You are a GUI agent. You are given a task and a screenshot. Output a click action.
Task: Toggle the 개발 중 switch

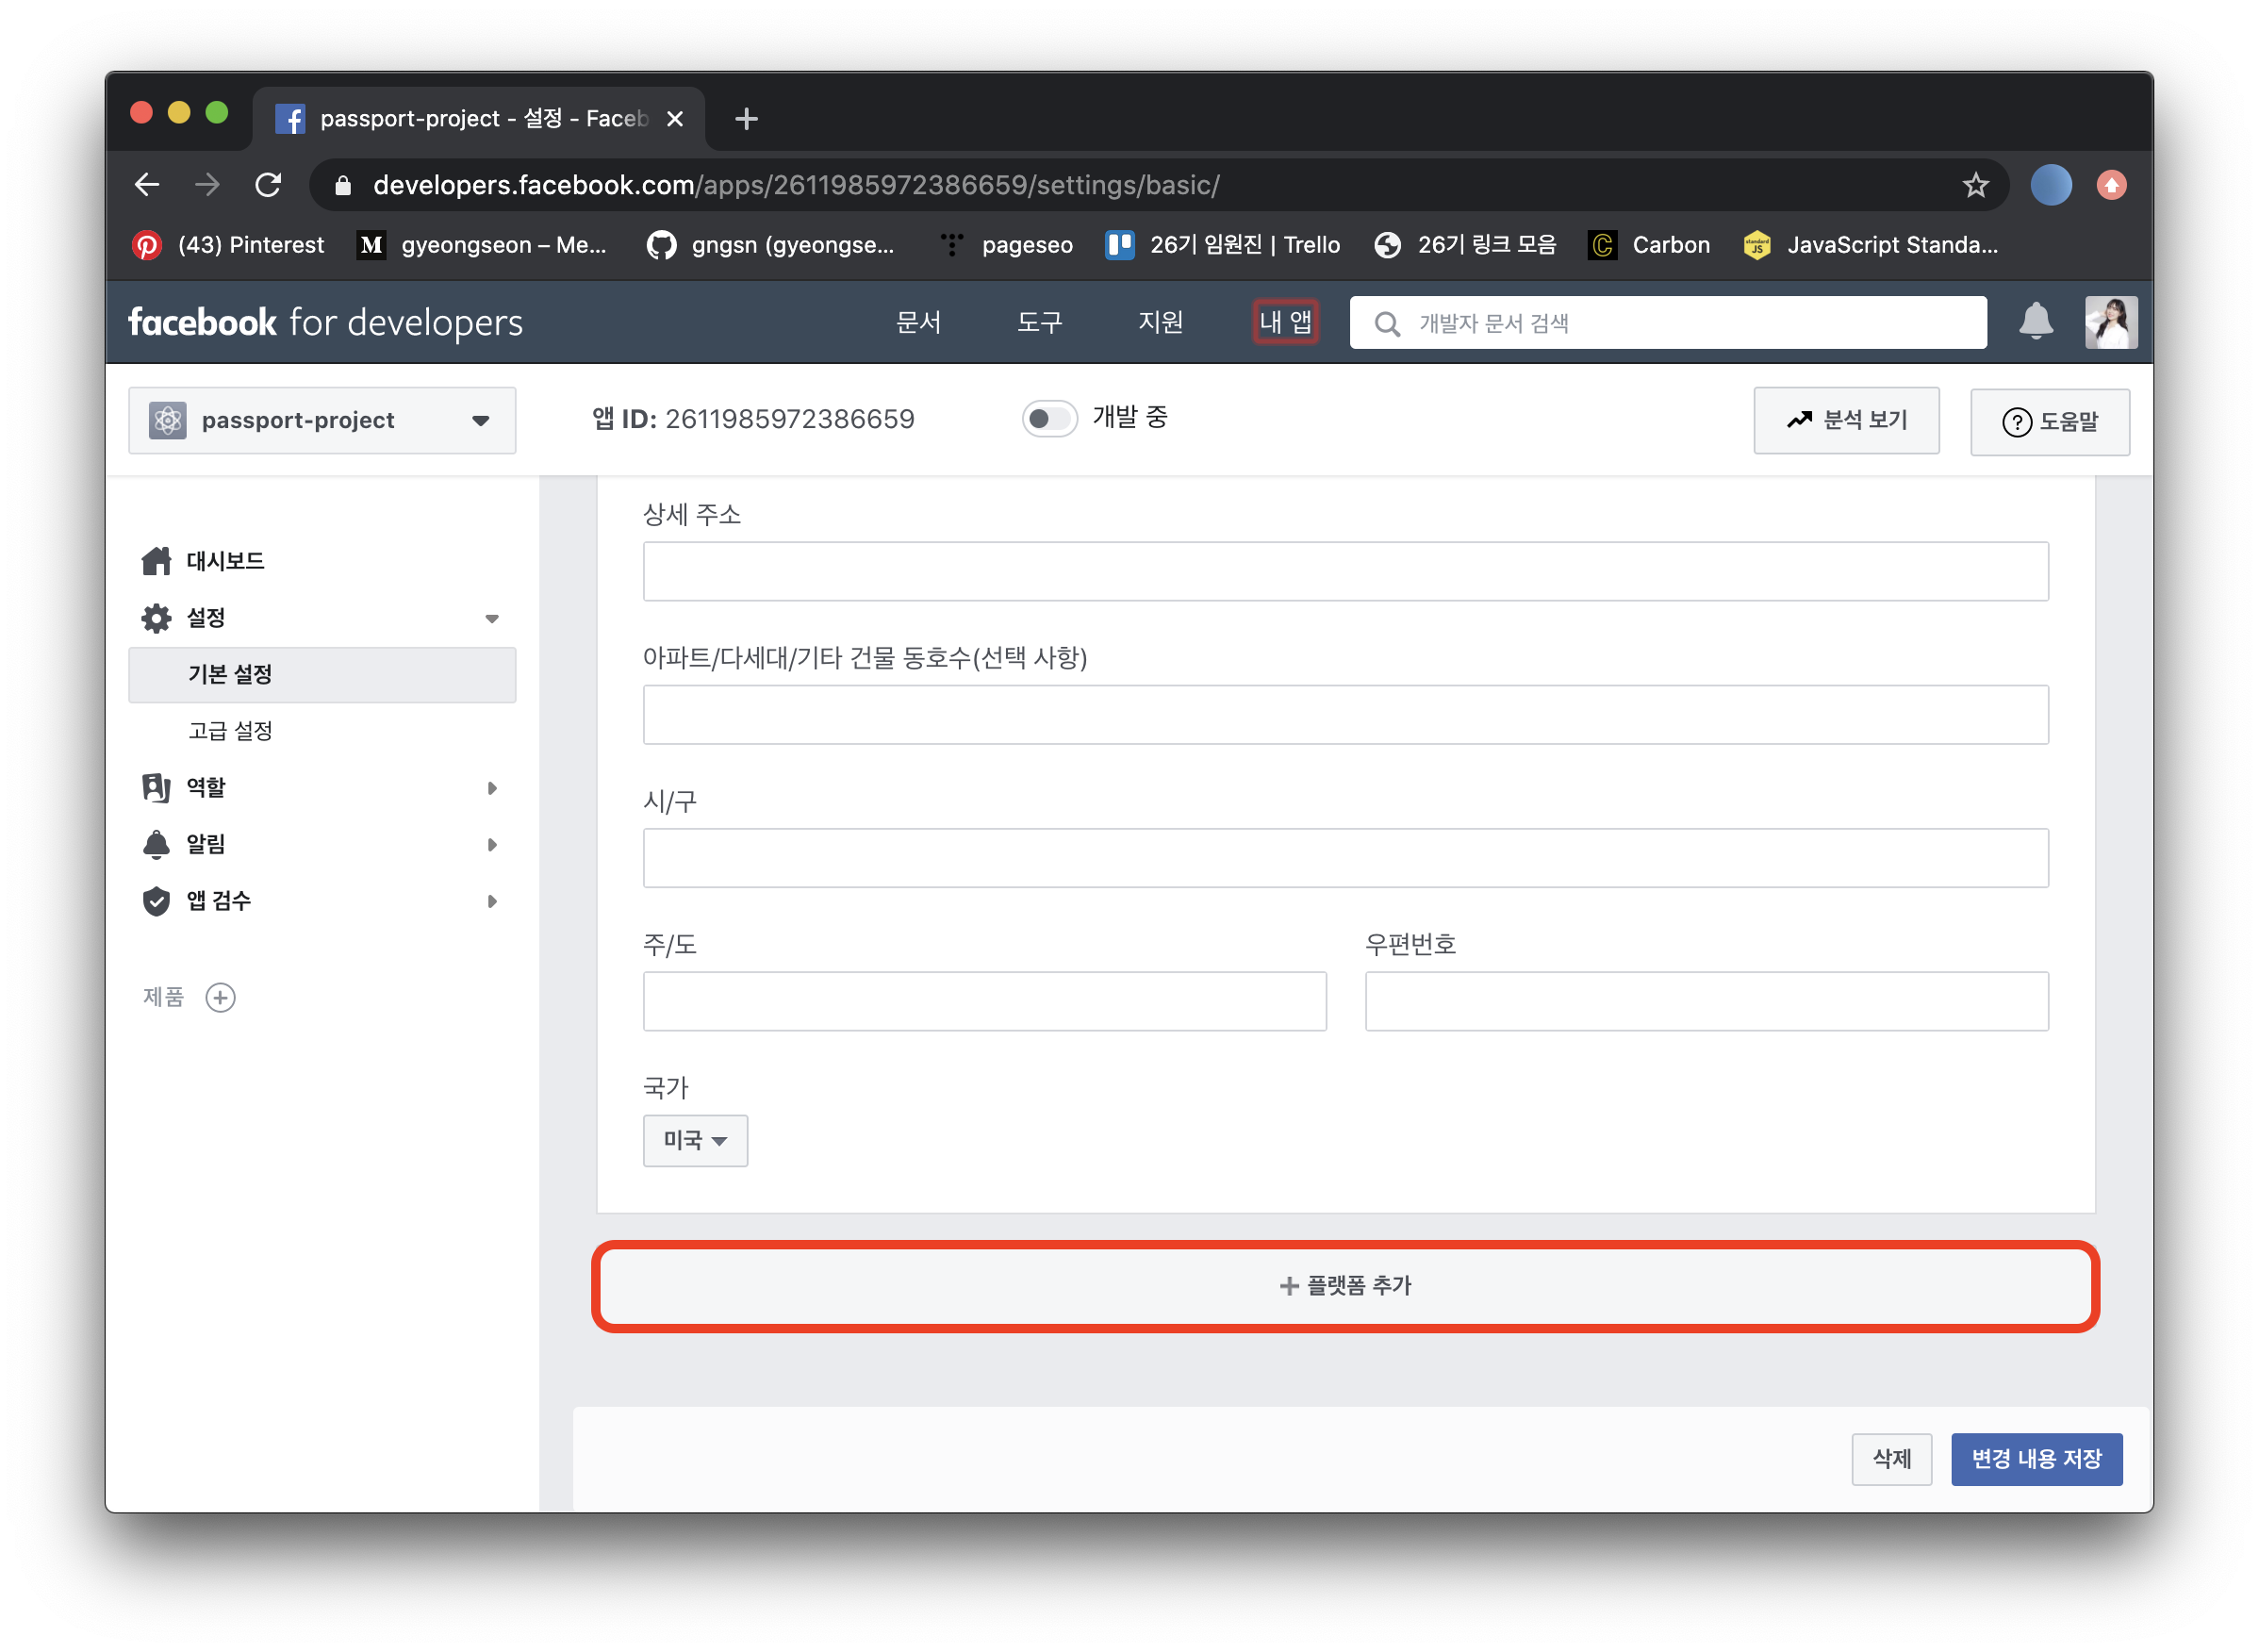[1049, 418]
